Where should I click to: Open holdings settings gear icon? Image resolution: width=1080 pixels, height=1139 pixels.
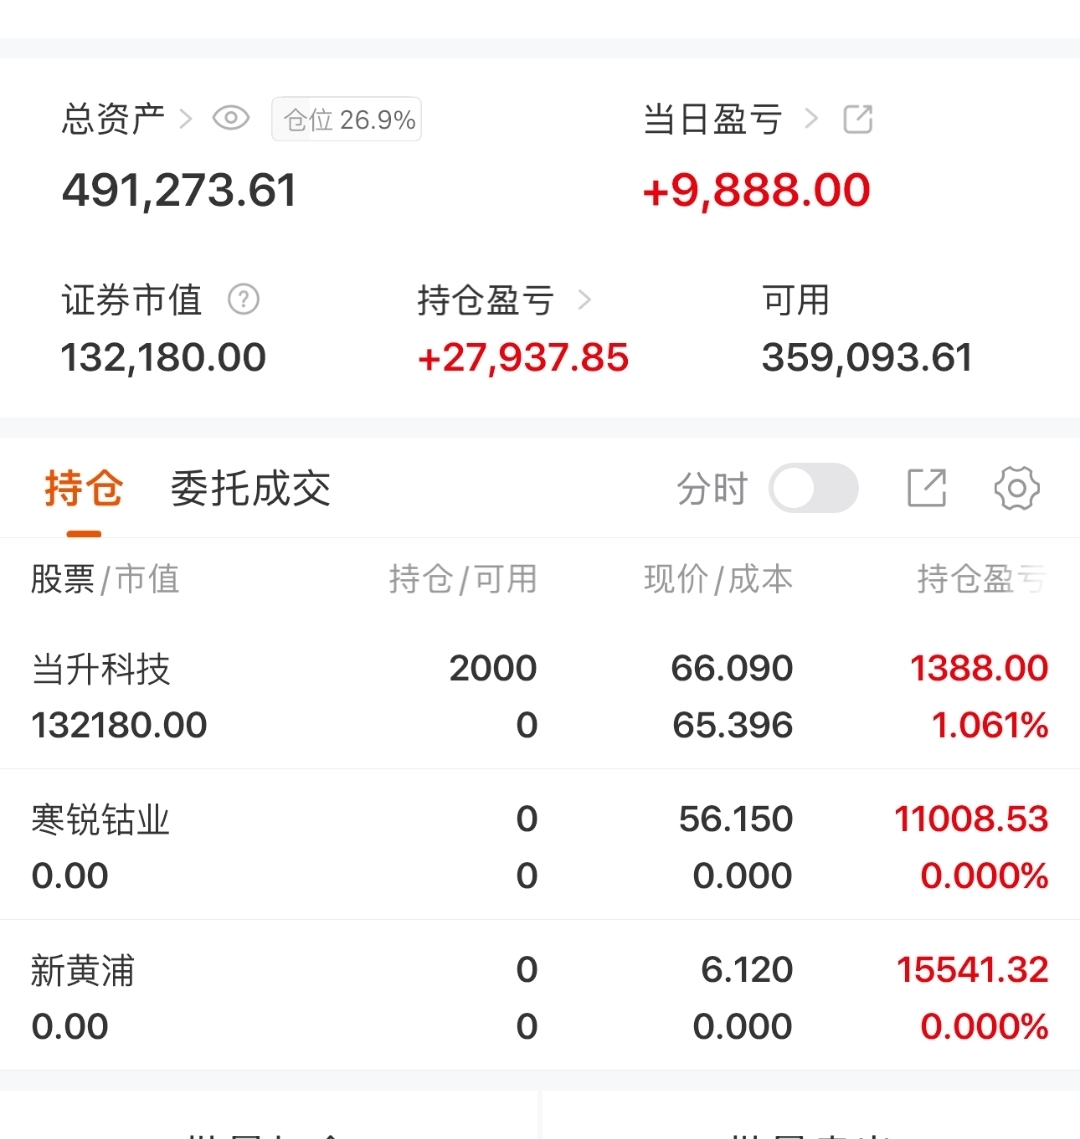pos(1016,489)
